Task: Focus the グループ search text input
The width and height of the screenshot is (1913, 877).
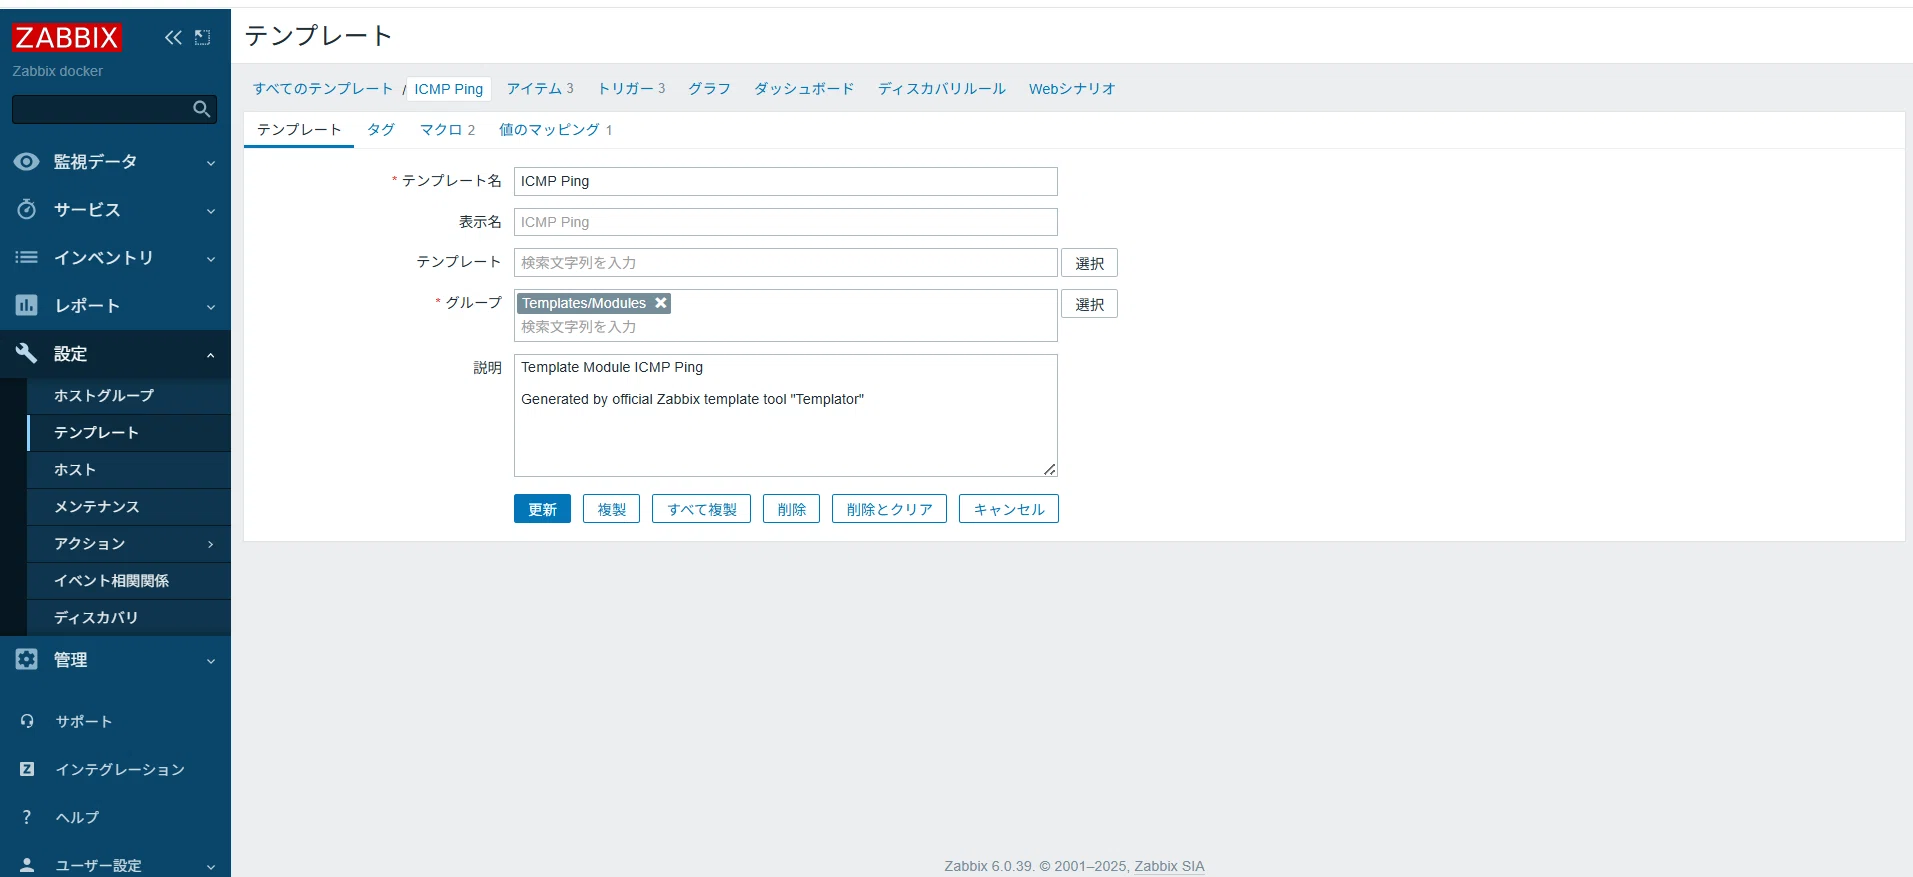Action: click(786, 327)
